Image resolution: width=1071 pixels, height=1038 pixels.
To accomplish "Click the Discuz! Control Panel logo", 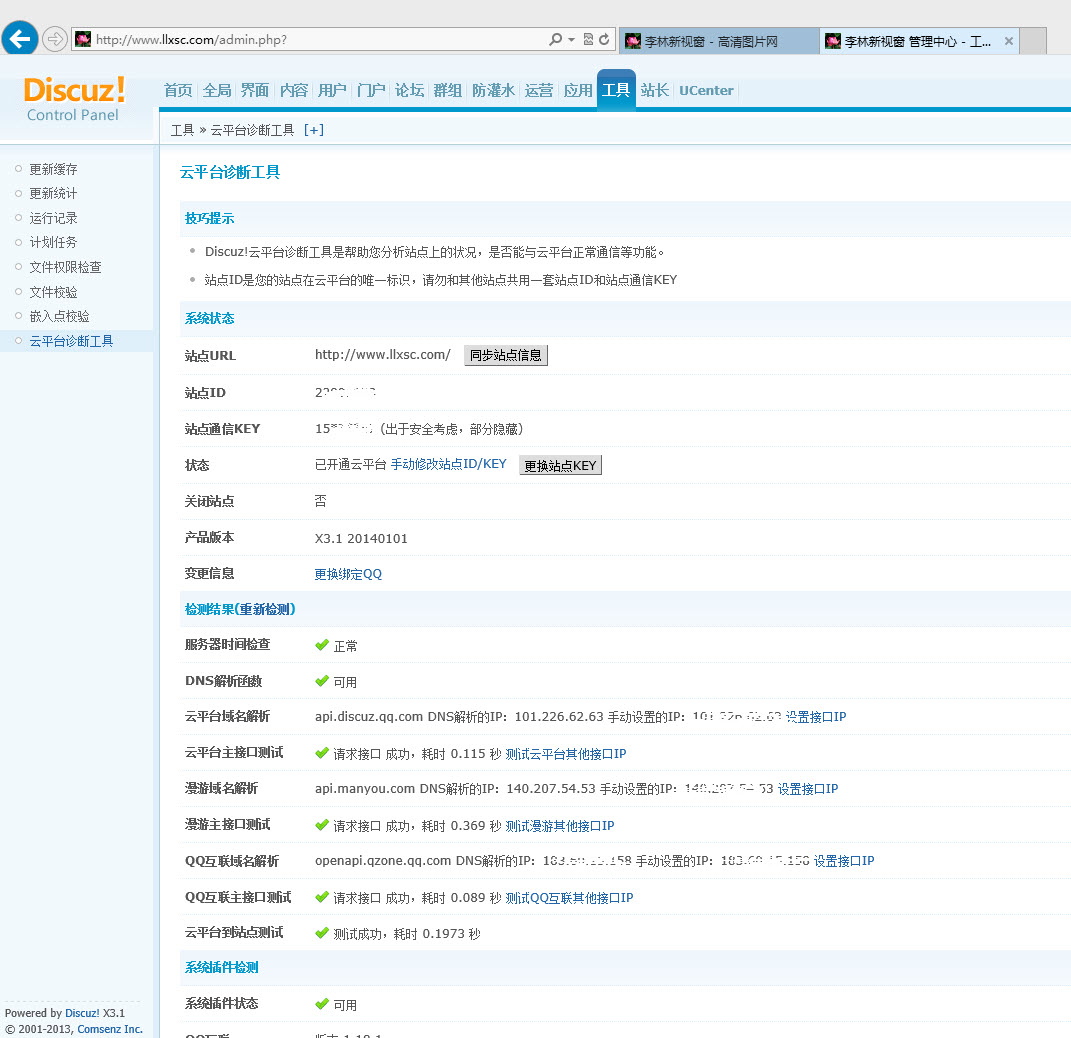I will pyautogui.click(x=74, y=98).
